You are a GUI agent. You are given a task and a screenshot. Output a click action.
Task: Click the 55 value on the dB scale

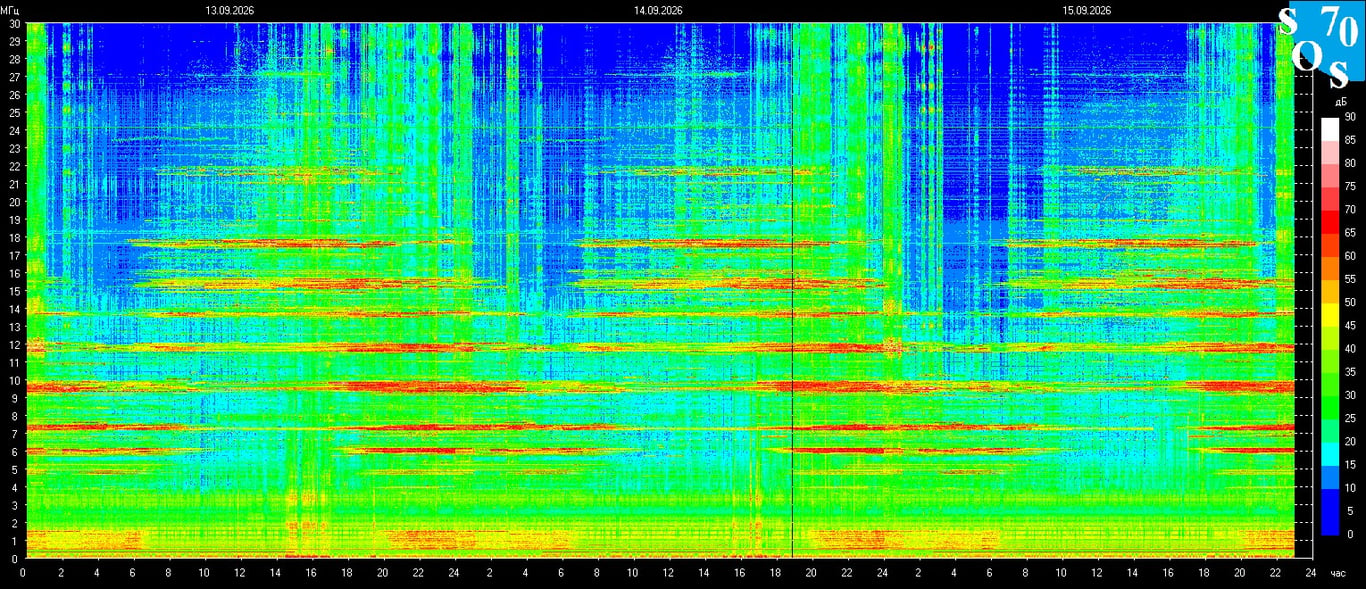tap(1349, 279)
